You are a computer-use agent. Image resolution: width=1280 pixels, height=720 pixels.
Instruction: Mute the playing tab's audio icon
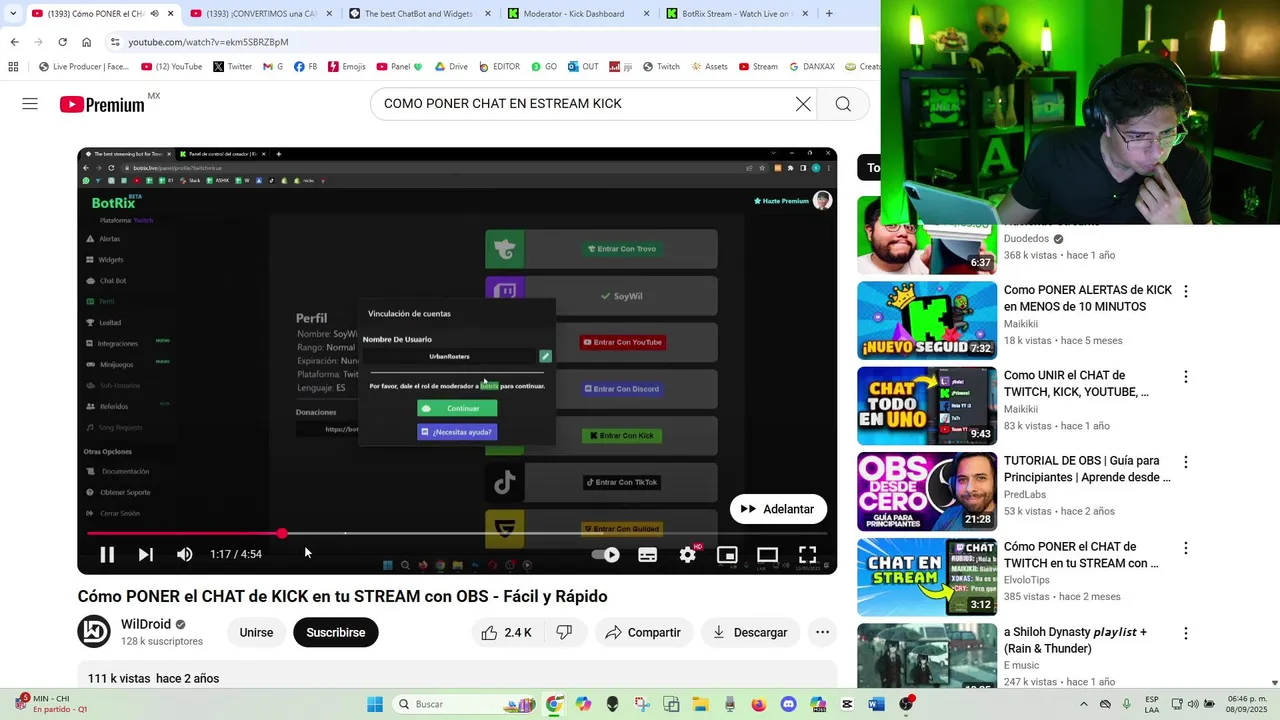pos(154,14)
